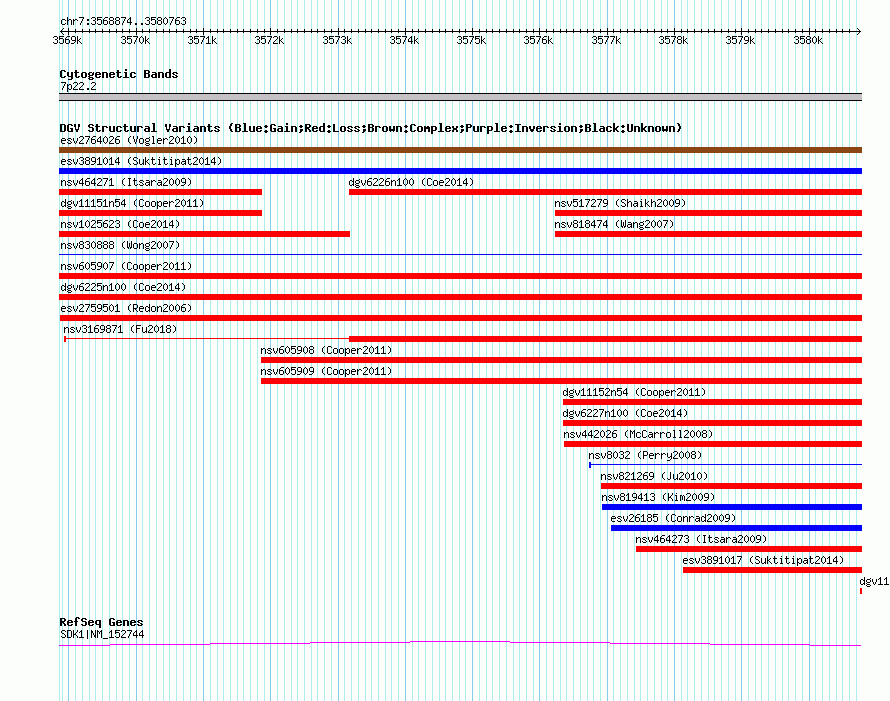Select nsv605908 (Cooper2011) label
The width and height of the screenshot is (890, 701).
click(x=326, y=350)
